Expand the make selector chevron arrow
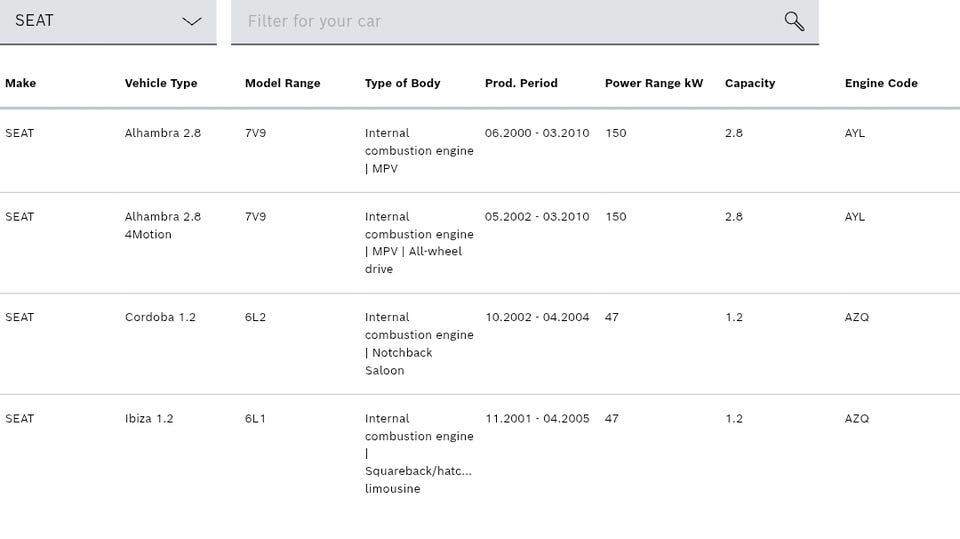The image size is (960, 539). [x=192, y=21]
